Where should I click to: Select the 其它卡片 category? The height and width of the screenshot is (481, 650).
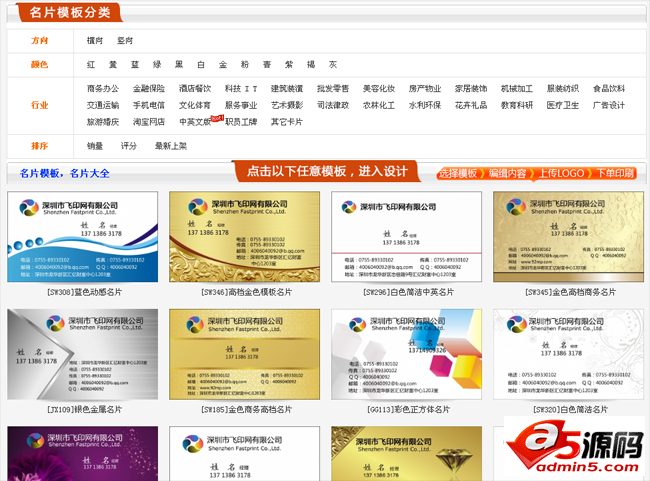point(287,122)
